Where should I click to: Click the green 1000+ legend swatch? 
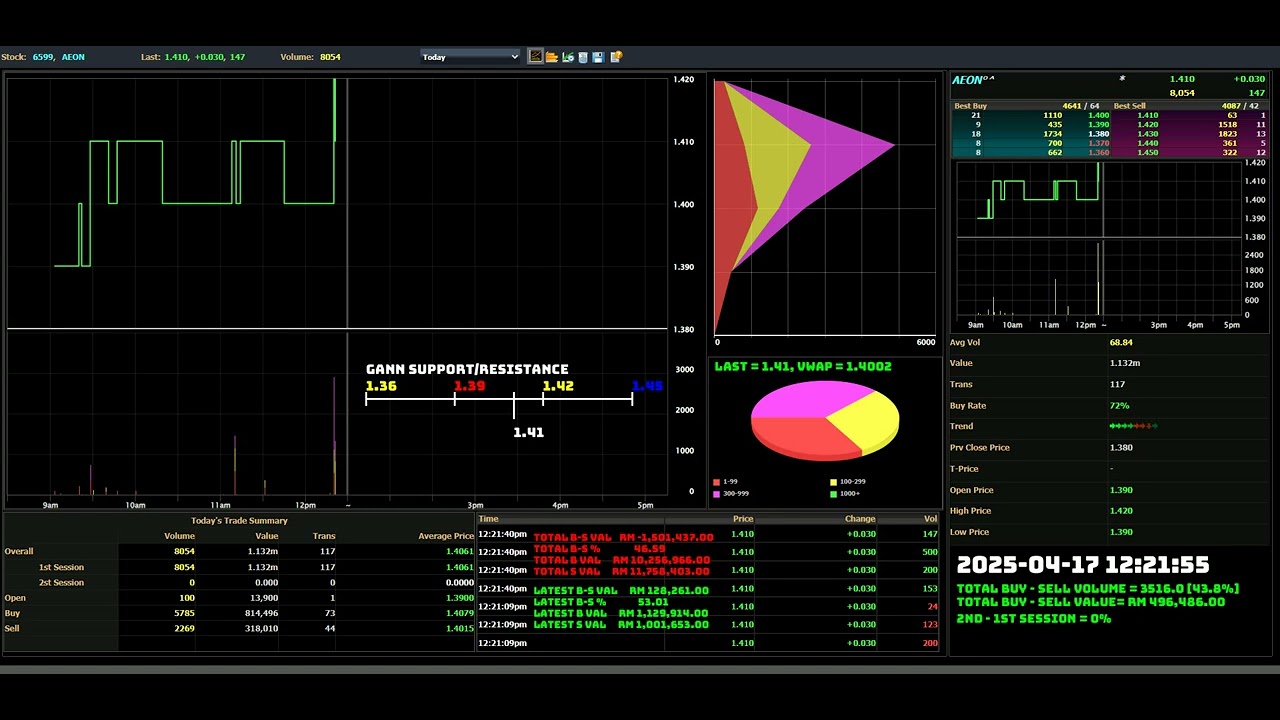point(834,494)
